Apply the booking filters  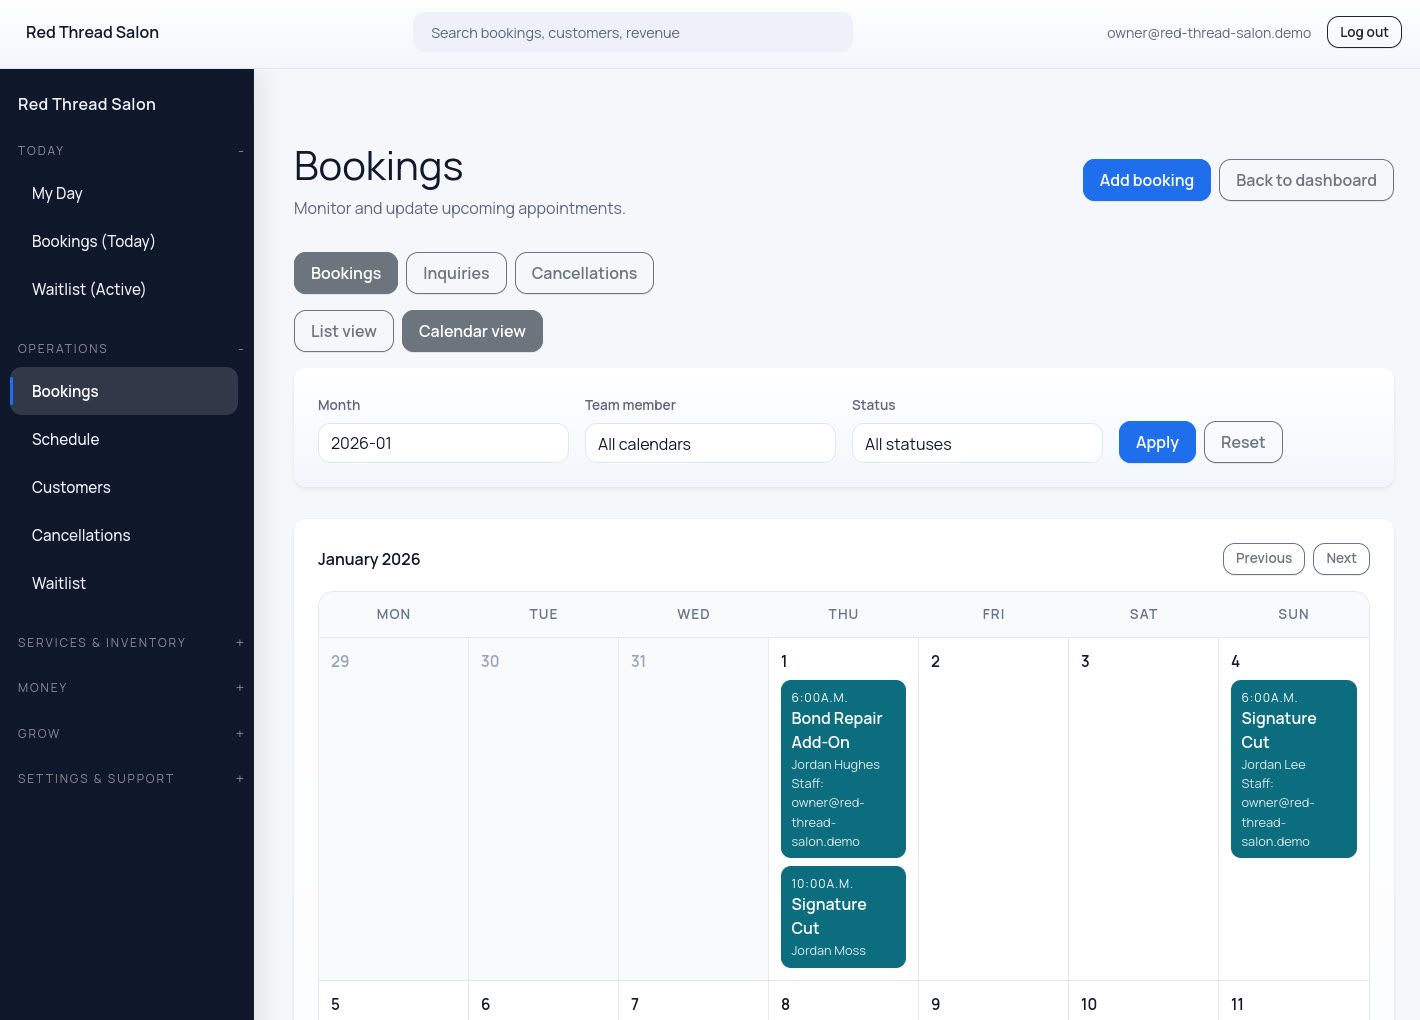[x=1157, y=442]
